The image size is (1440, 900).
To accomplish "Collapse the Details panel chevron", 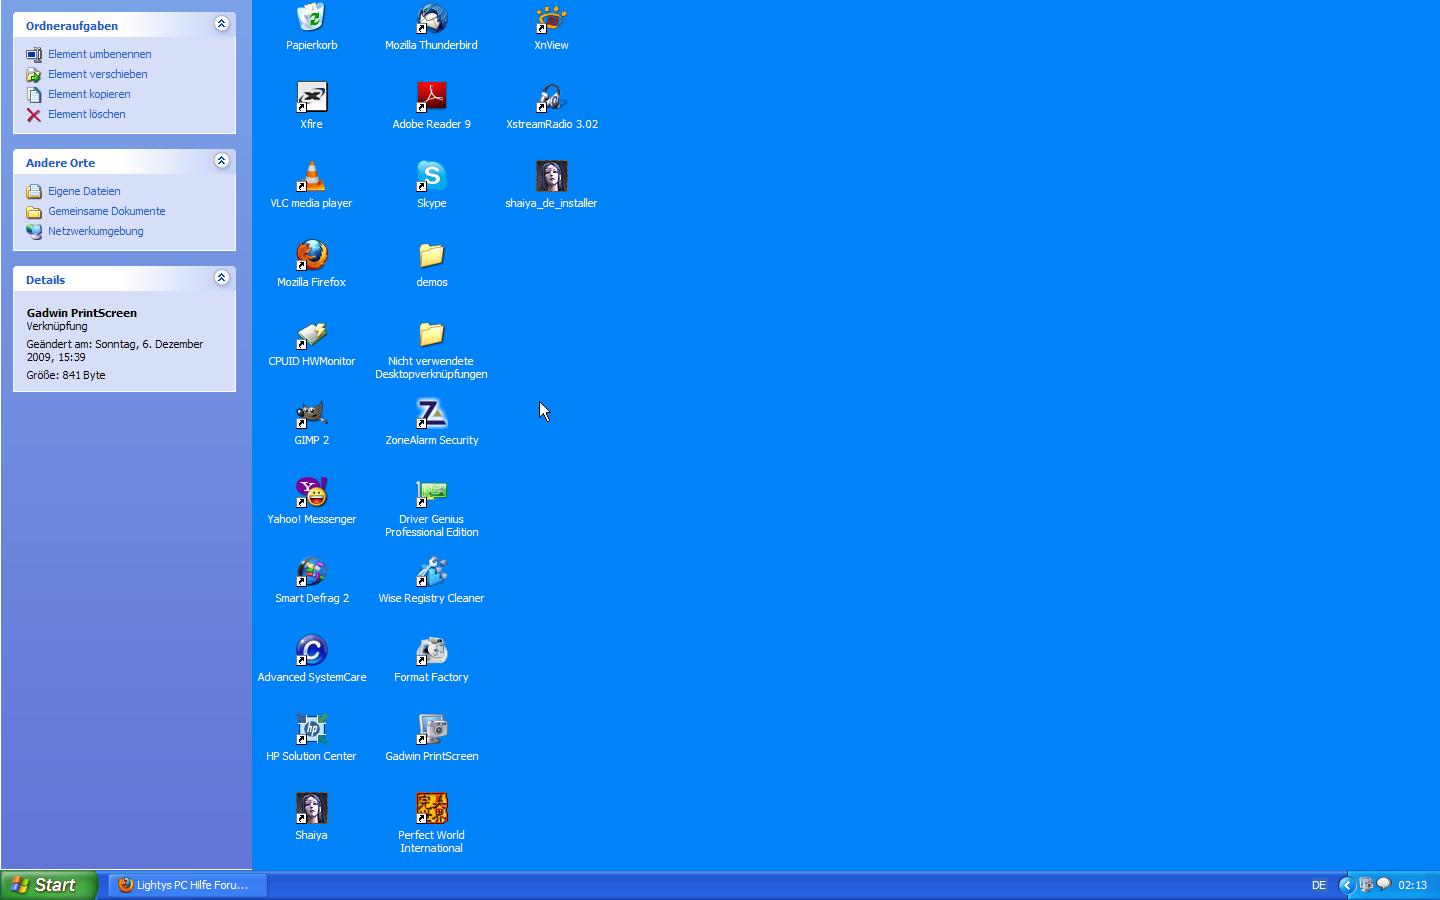I will click(222, 278).
